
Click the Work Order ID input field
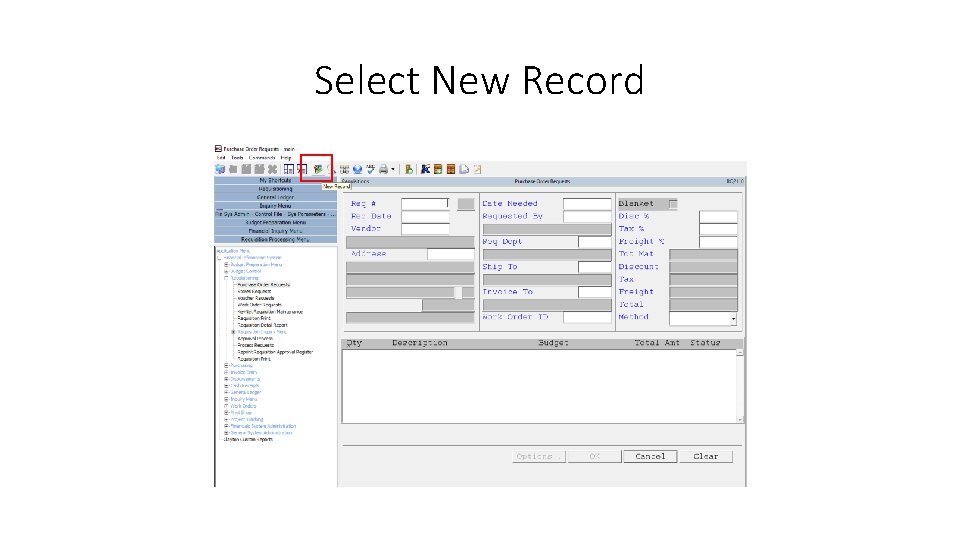[587, 317]
